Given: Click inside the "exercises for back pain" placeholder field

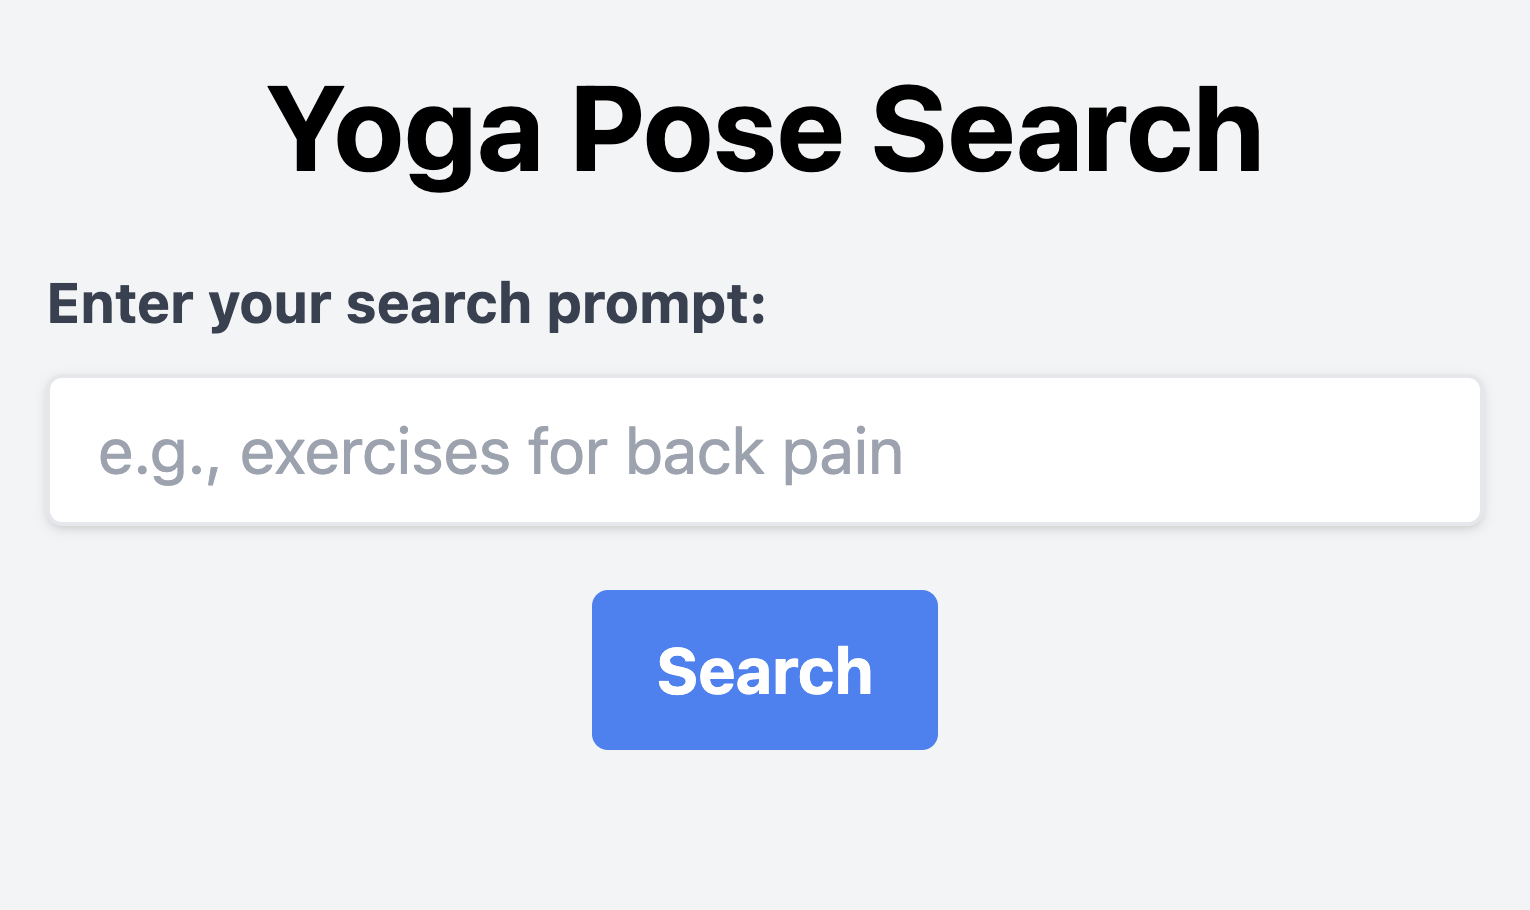Looking at the screenshot, I should tap(764, 450).
